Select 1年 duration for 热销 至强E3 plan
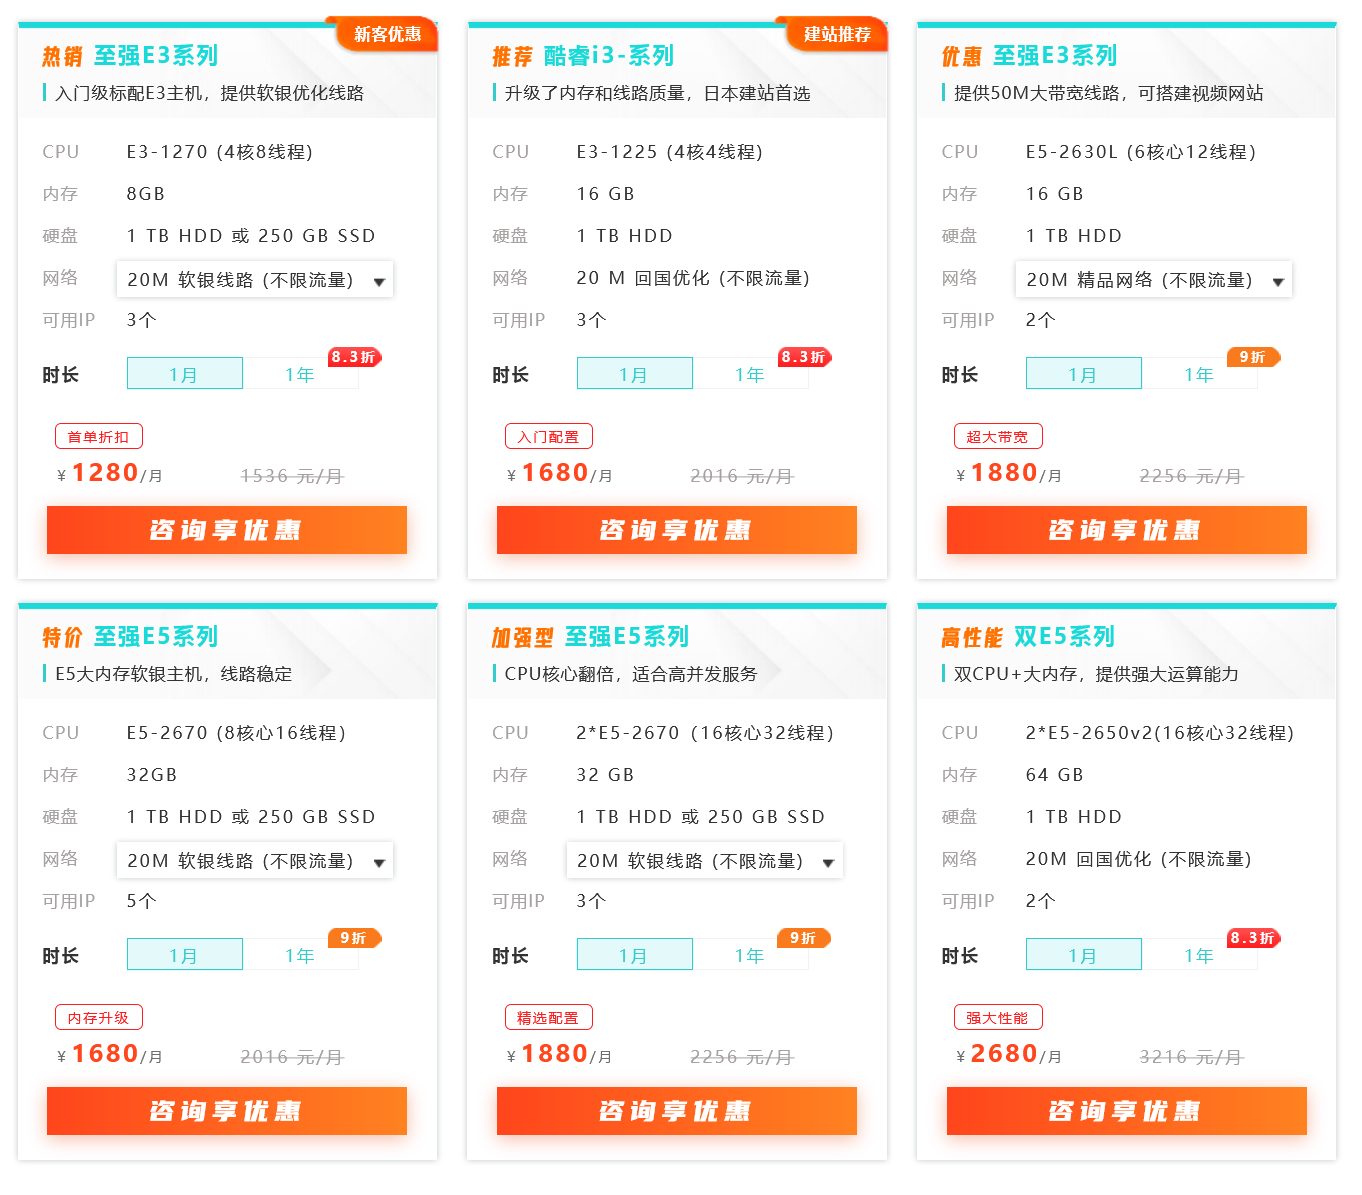 click(x=300, y=374)
